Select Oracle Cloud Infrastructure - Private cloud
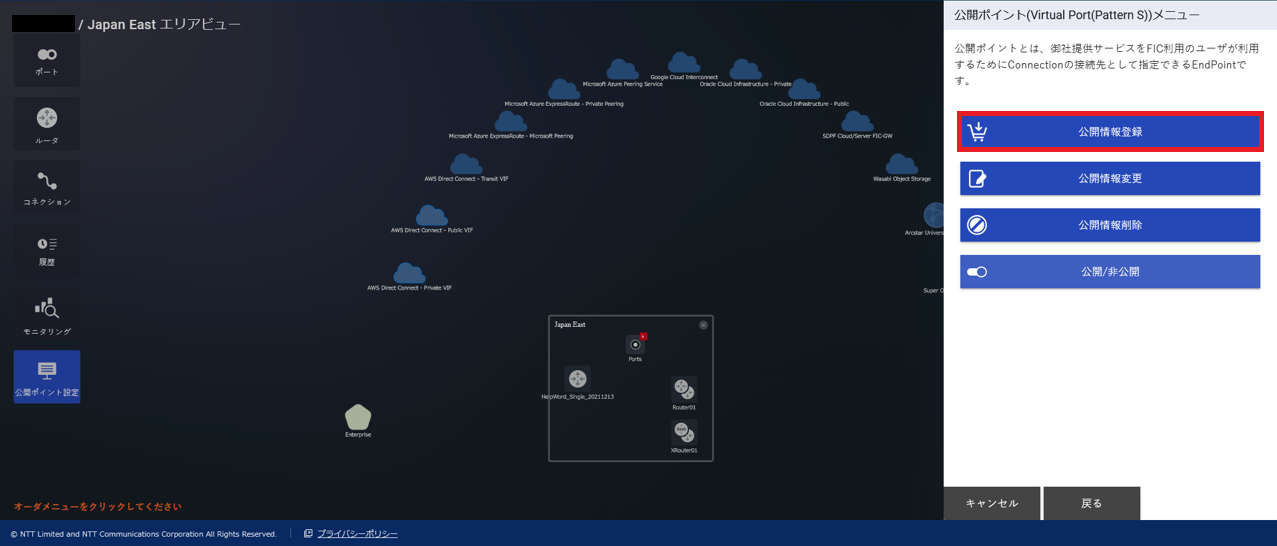1277x546 pixels. 745,69
